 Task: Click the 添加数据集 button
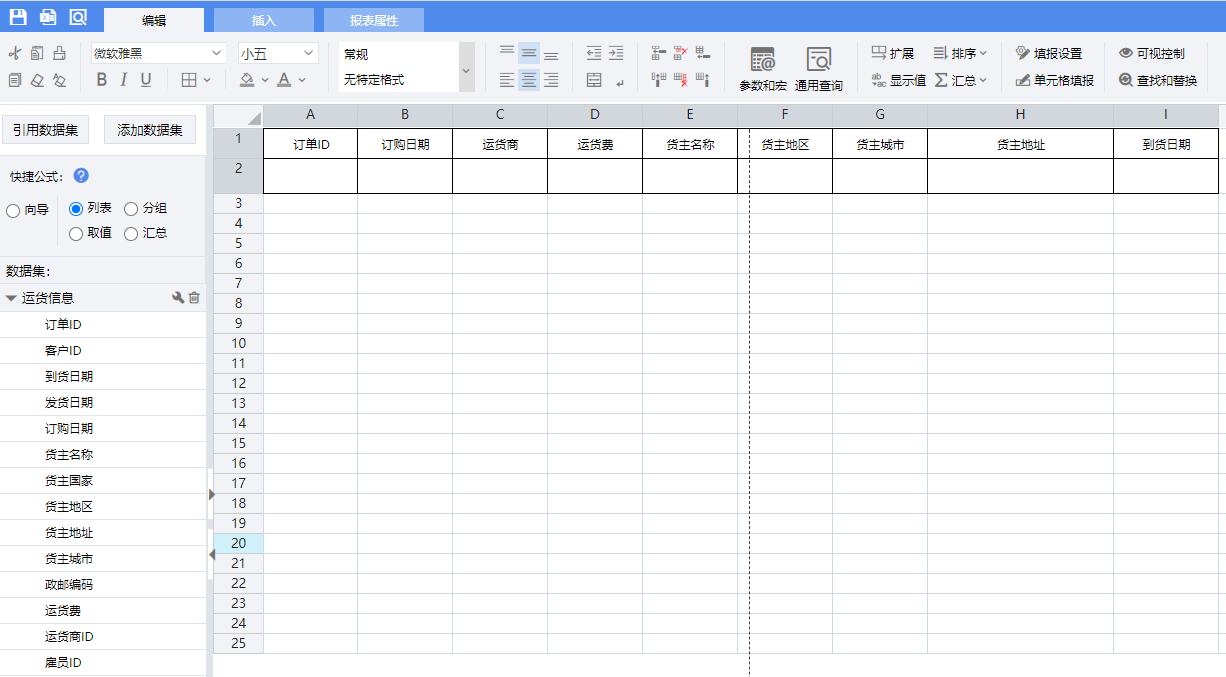[x=150, y=130]
